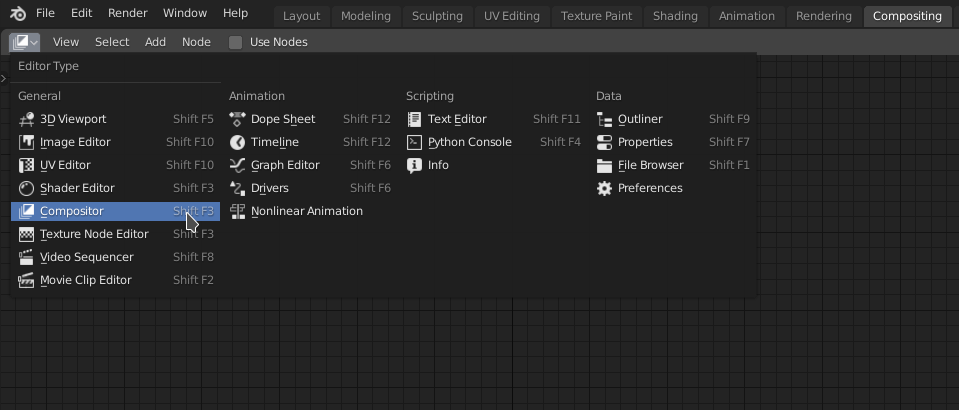
Task: Pick Properties under Data
Action: [x=673, y=142]
